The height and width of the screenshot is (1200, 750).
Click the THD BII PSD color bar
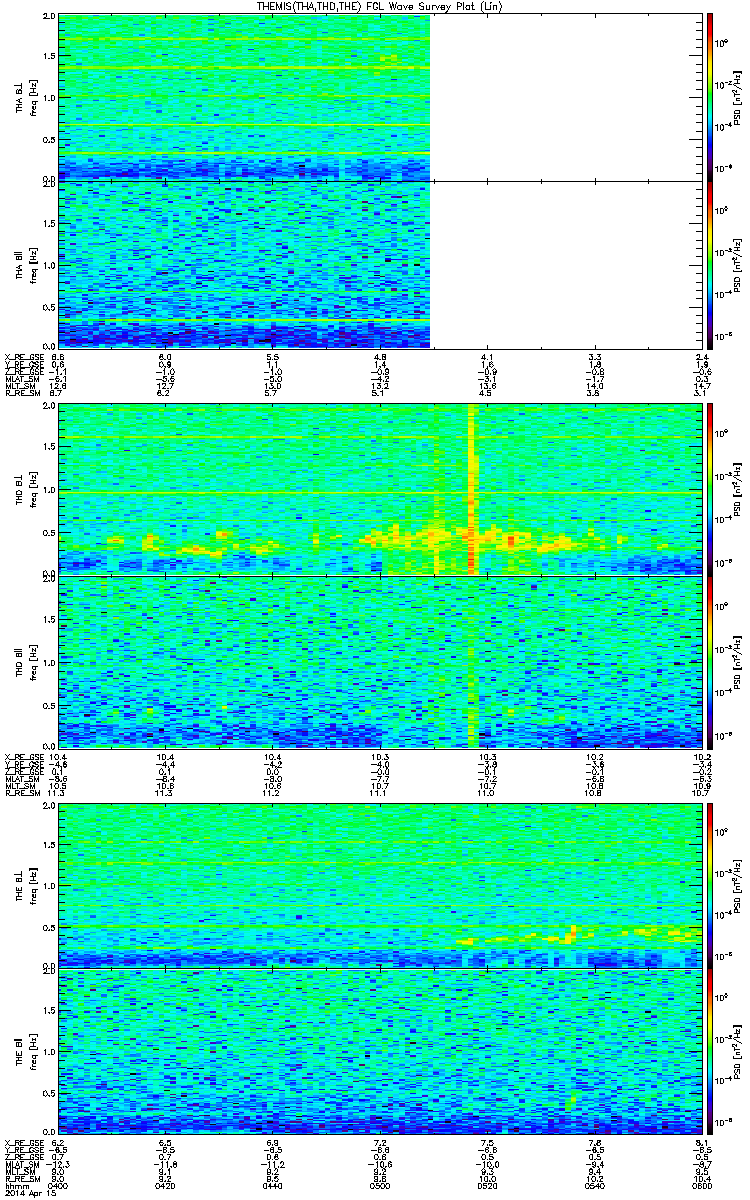tap(709, 661)
